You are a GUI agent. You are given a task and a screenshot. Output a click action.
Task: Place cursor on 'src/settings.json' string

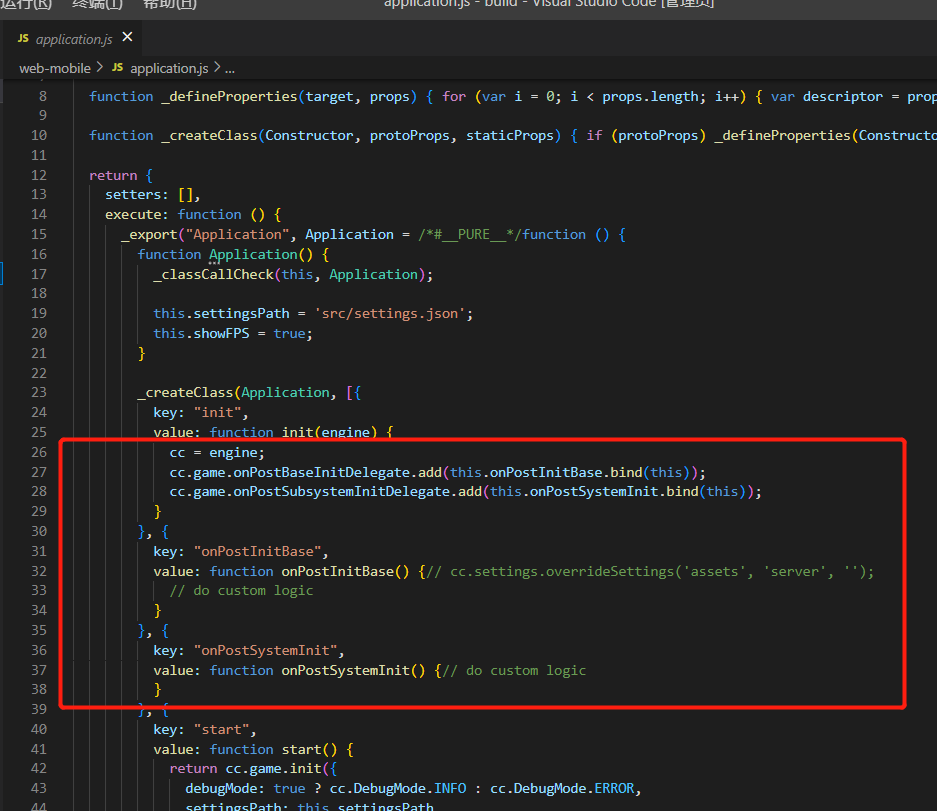(x=390, y=314)
